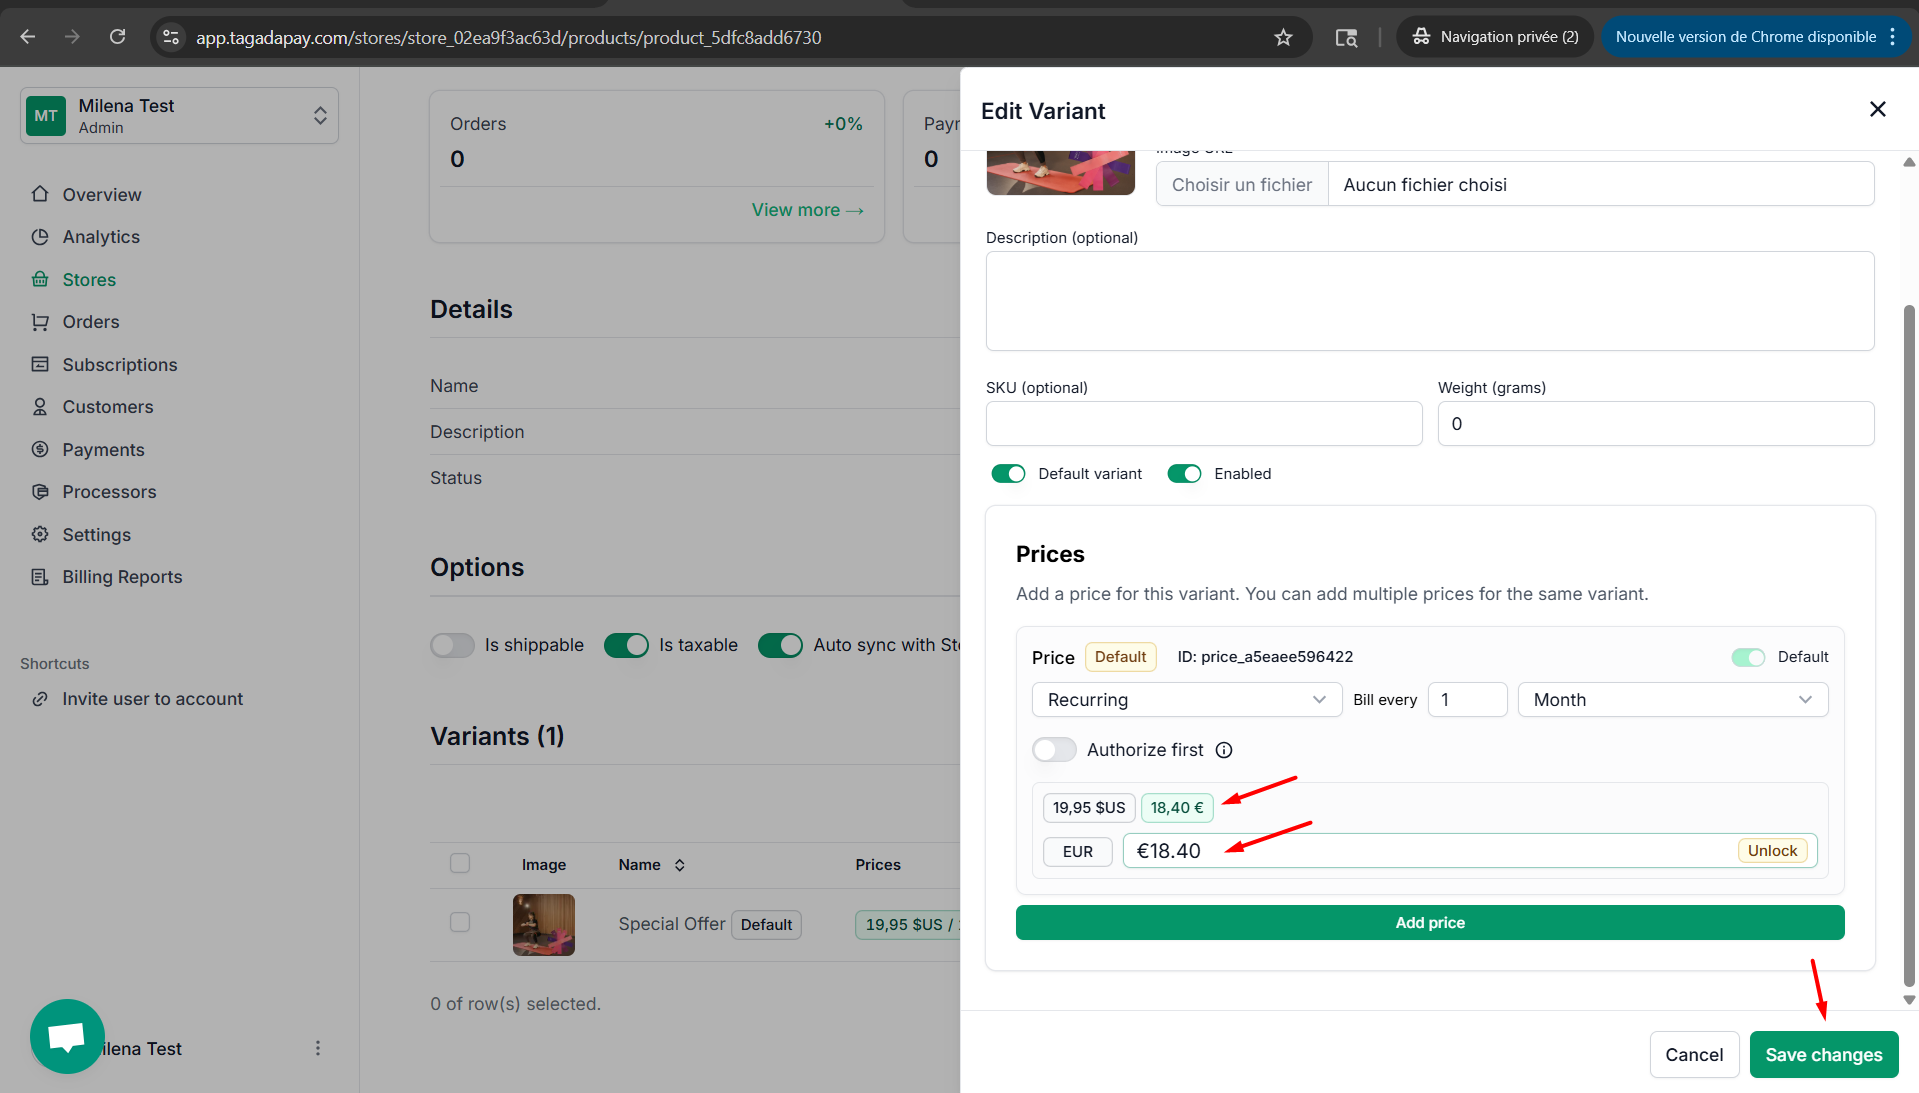Screen dimensions: 1919x1093
Task: Close the Edit Variant panel
Action: [1877, 109]
